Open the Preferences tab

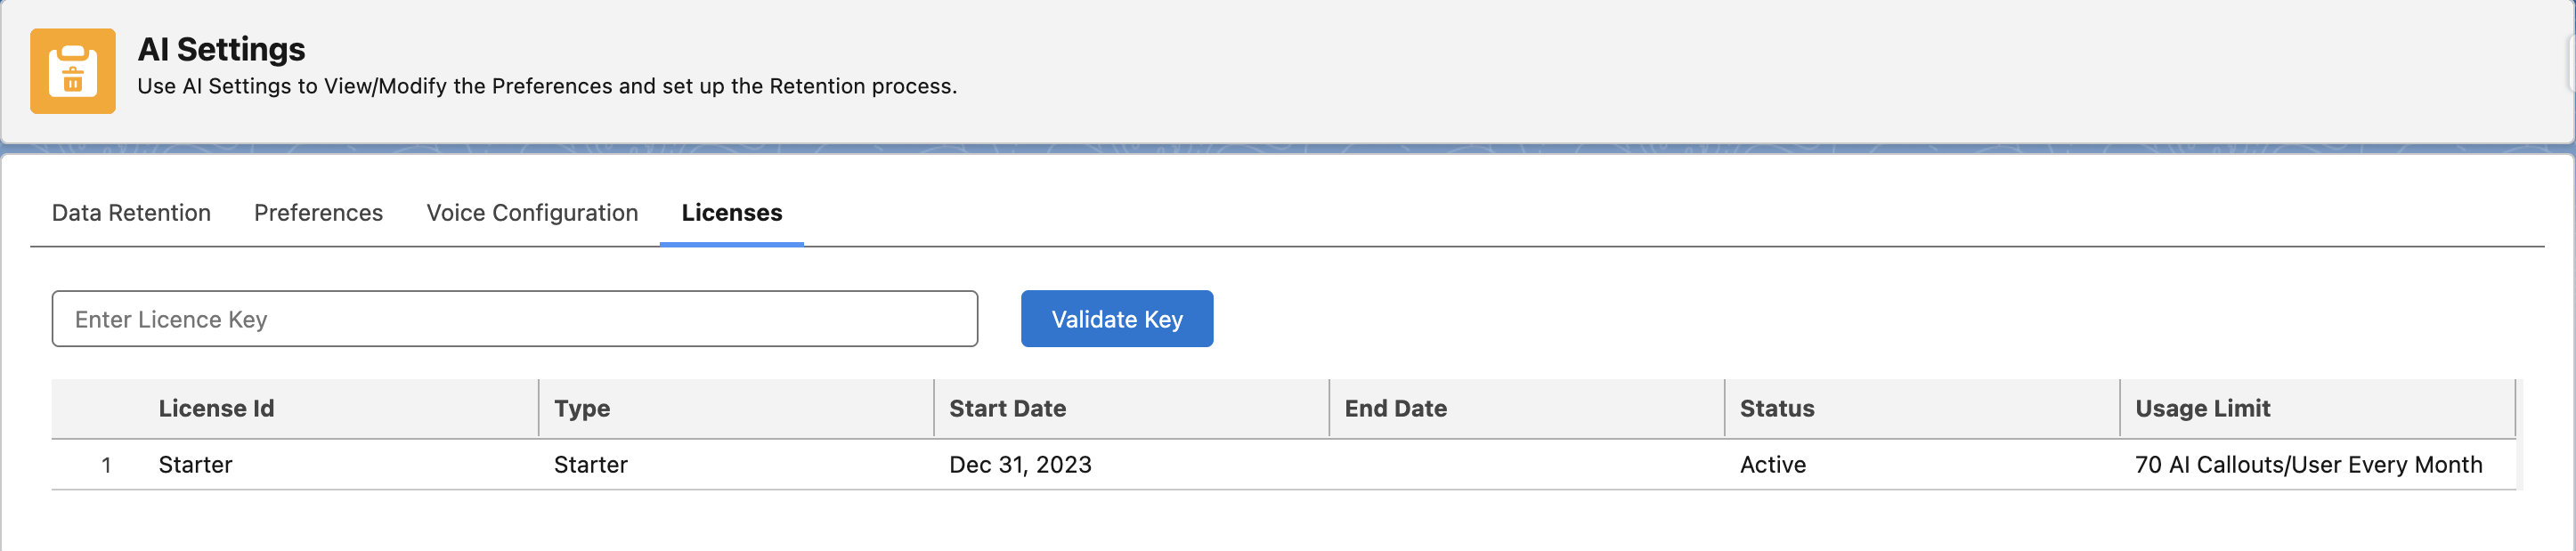click(x=318, y=213)
